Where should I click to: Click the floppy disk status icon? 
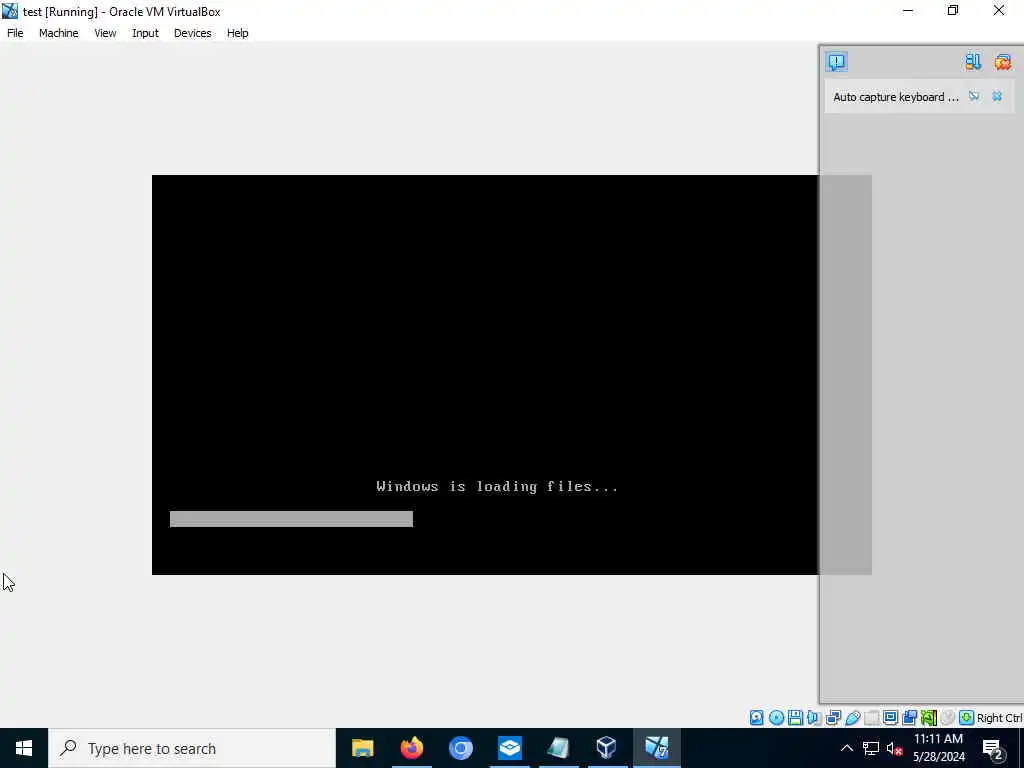pos(795,718)
